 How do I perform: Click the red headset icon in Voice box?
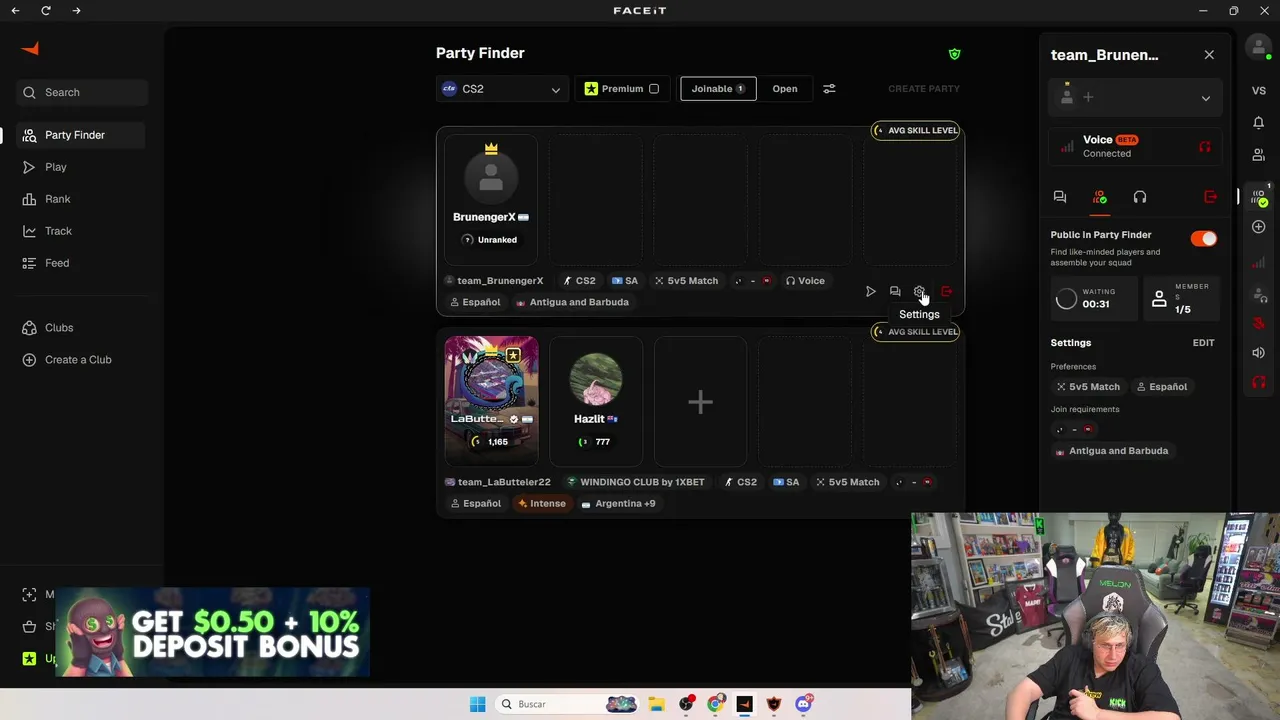[1204, 147]
